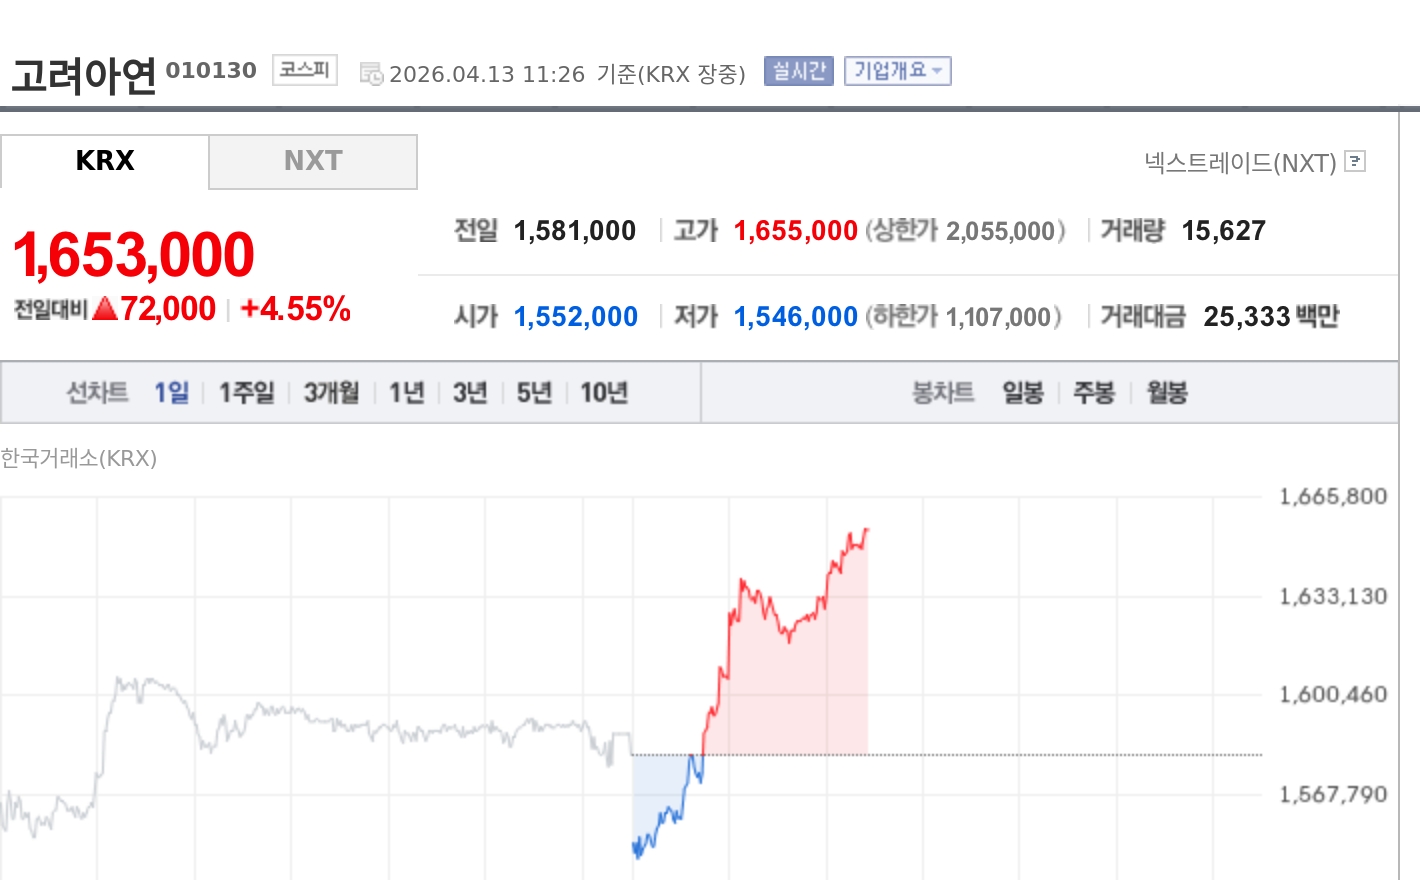Screen dimensions: 1420x880
Task: Select the 3개월 line chart range
Action: [331, 392]
